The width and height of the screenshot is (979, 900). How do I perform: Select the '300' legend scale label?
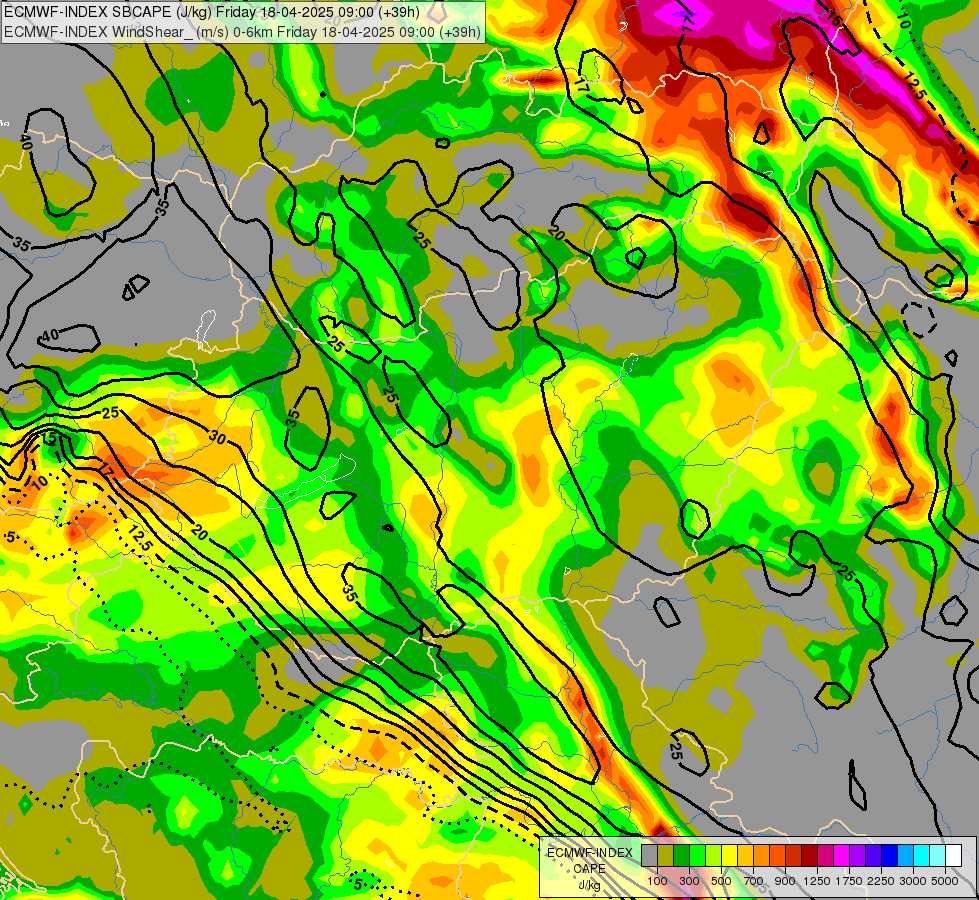[x=689, y=881]
